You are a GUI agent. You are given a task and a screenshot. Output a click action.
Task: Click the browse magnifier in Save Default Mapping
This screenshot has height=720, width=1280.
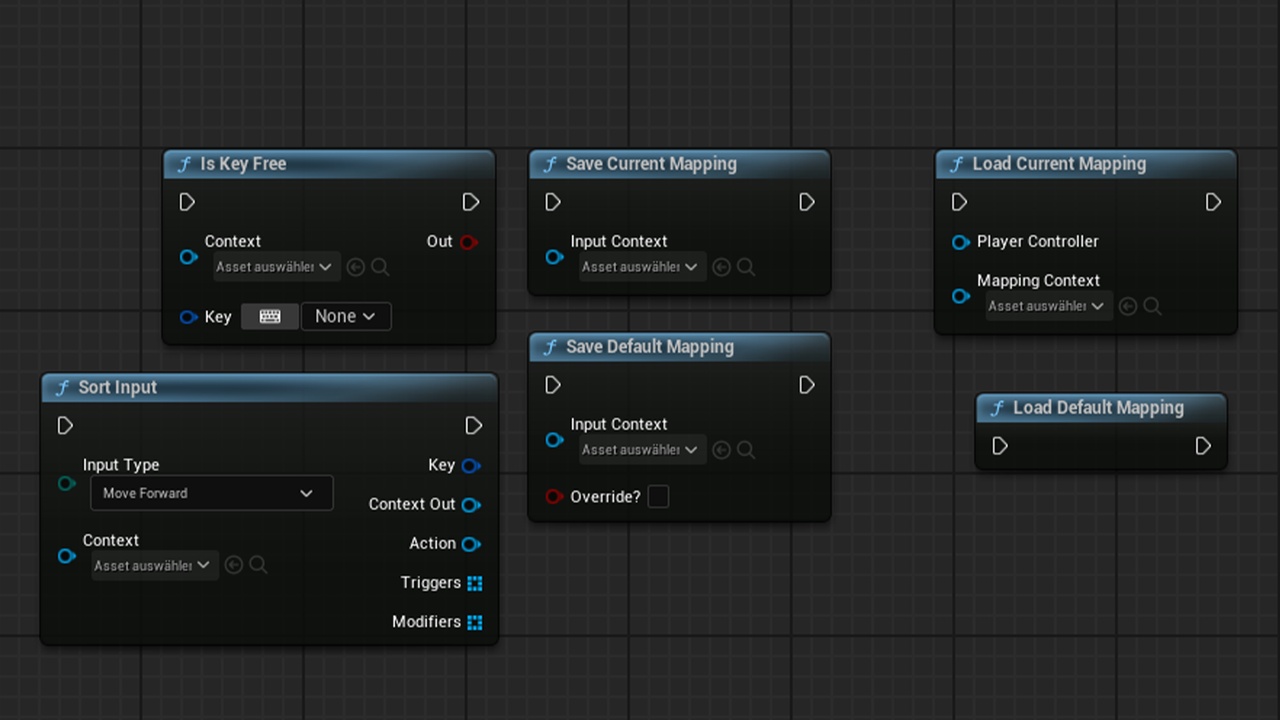coord(746,450)
